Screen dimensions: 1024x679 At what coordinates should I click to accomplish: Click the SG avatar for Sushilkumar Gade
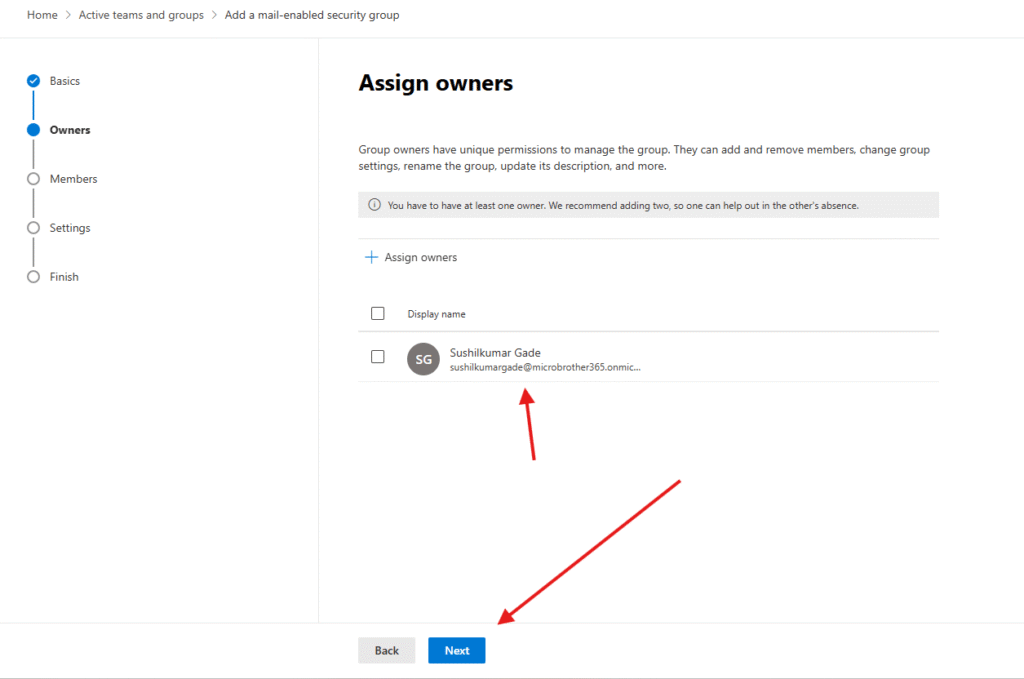click(423, 359)
